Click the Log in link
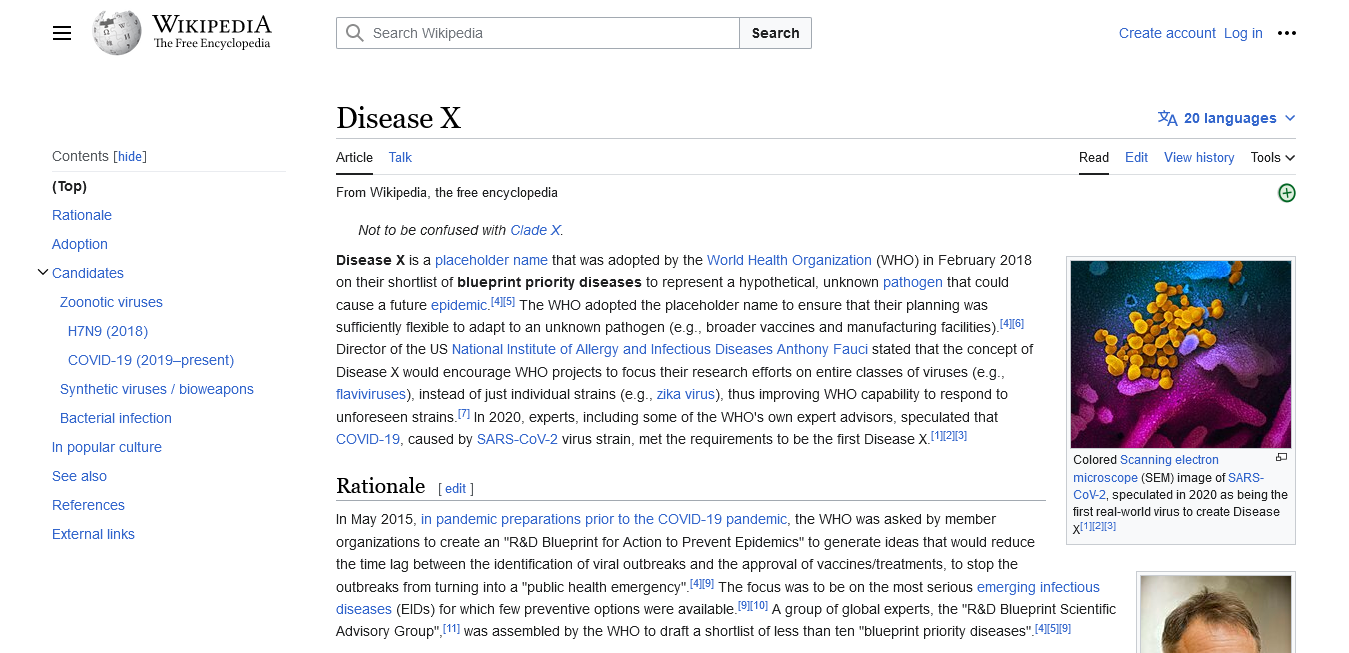The image size is (1349, 653). tap(1243, 33)
